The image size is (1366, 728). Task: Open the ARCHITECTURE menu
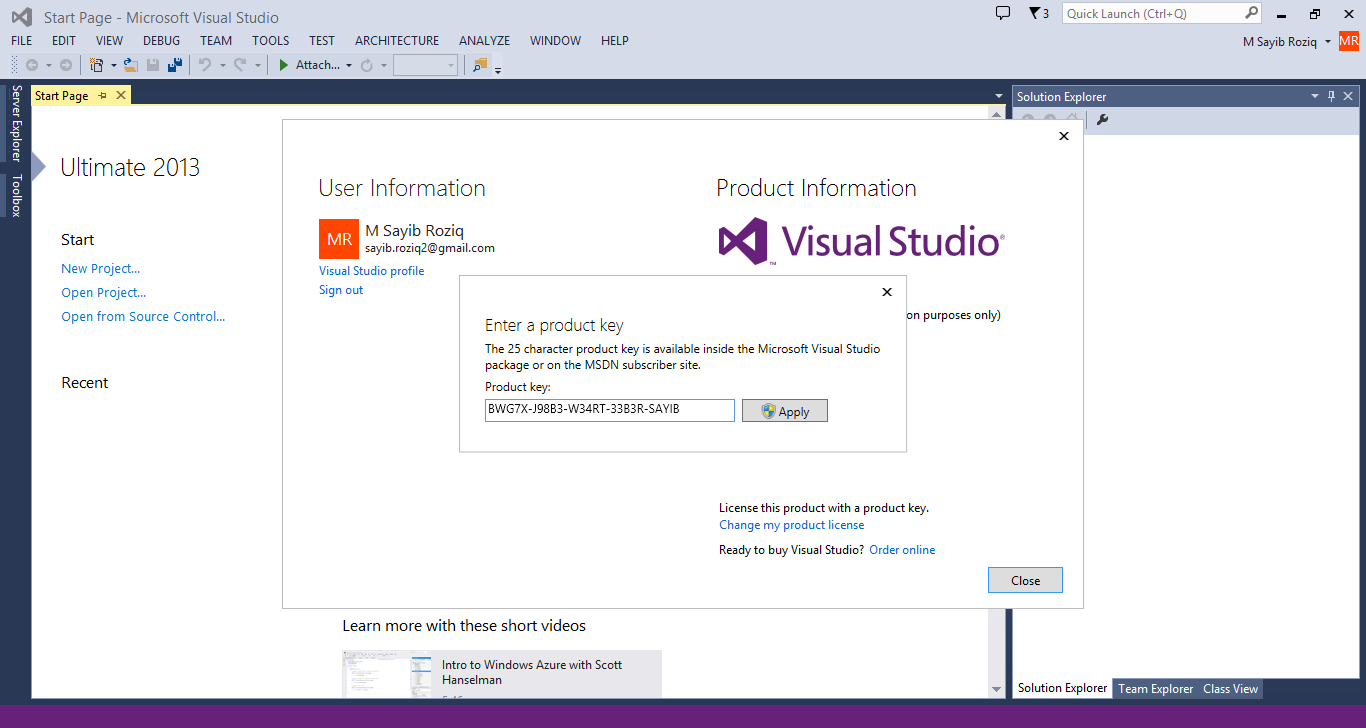397,41
